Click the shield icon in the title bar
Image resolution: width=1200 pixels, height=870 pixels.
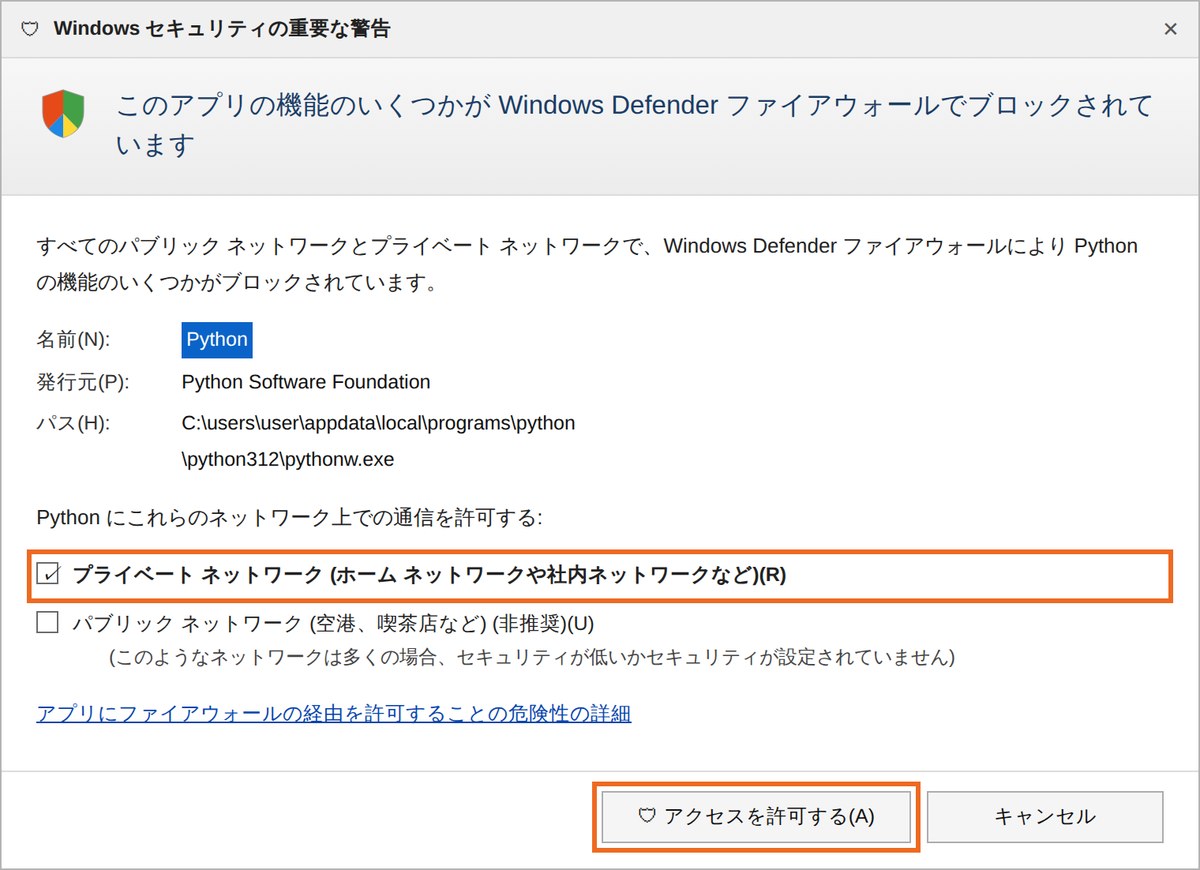point(30,29)
